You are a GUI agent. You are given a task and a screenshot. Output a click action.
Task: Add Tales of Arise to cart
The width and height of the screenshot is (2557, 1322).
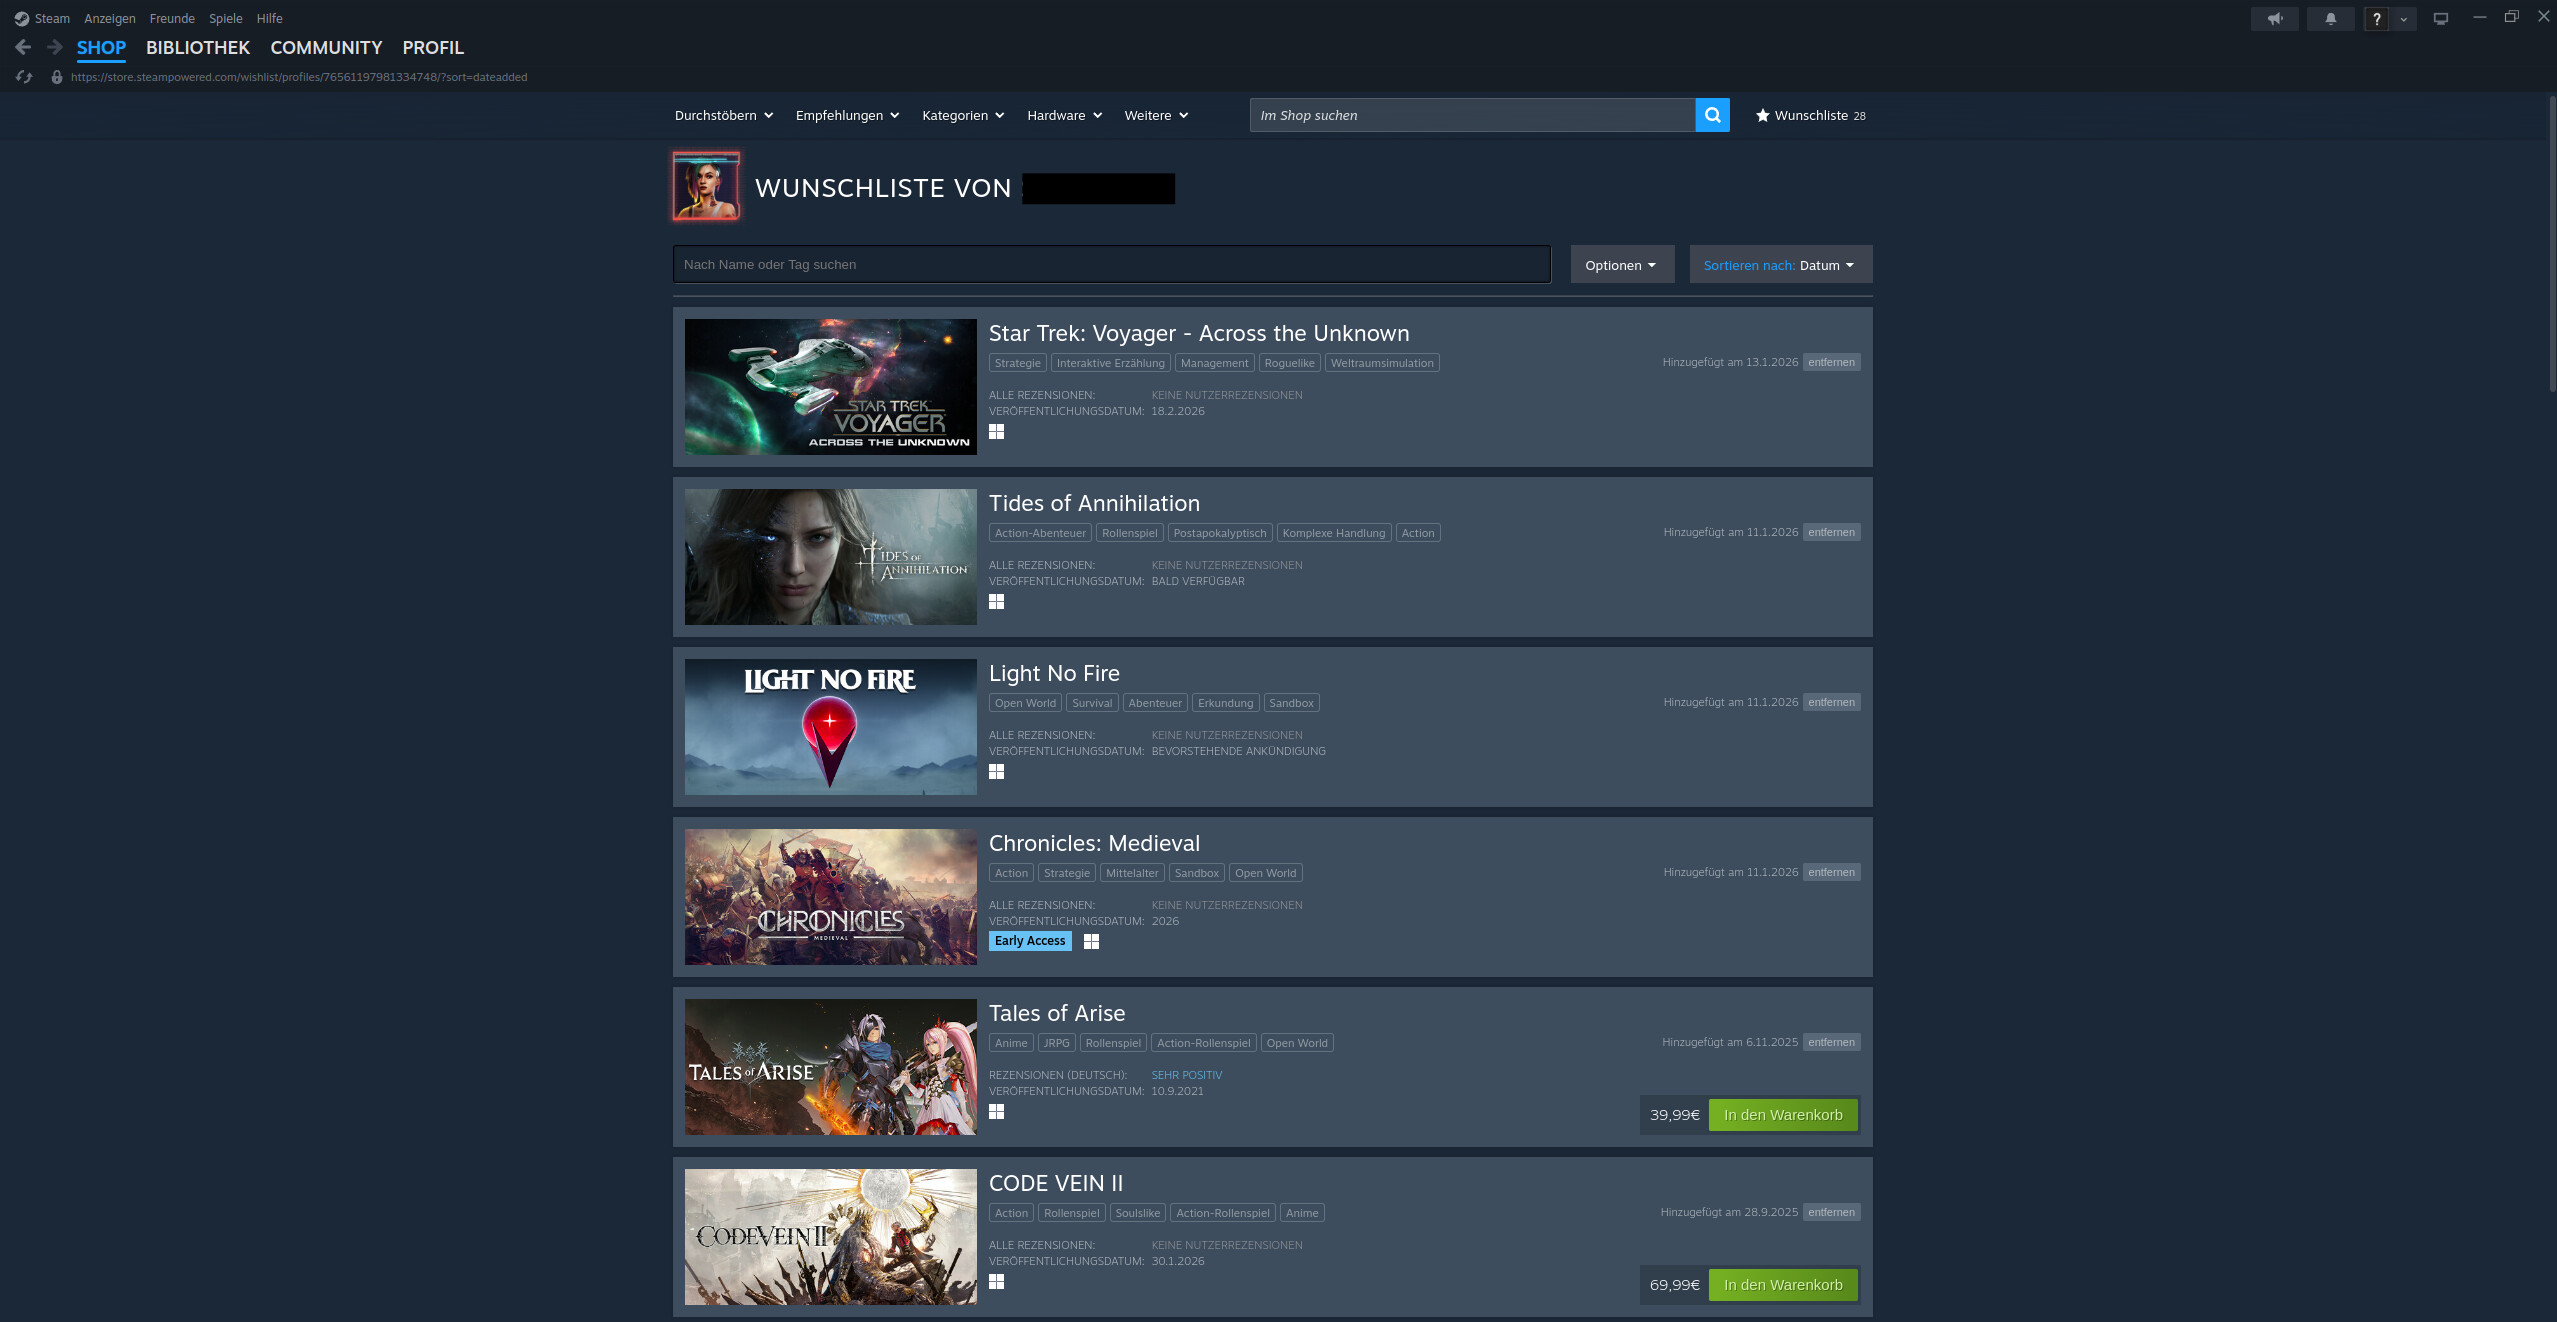(x=1782, y=1115)
